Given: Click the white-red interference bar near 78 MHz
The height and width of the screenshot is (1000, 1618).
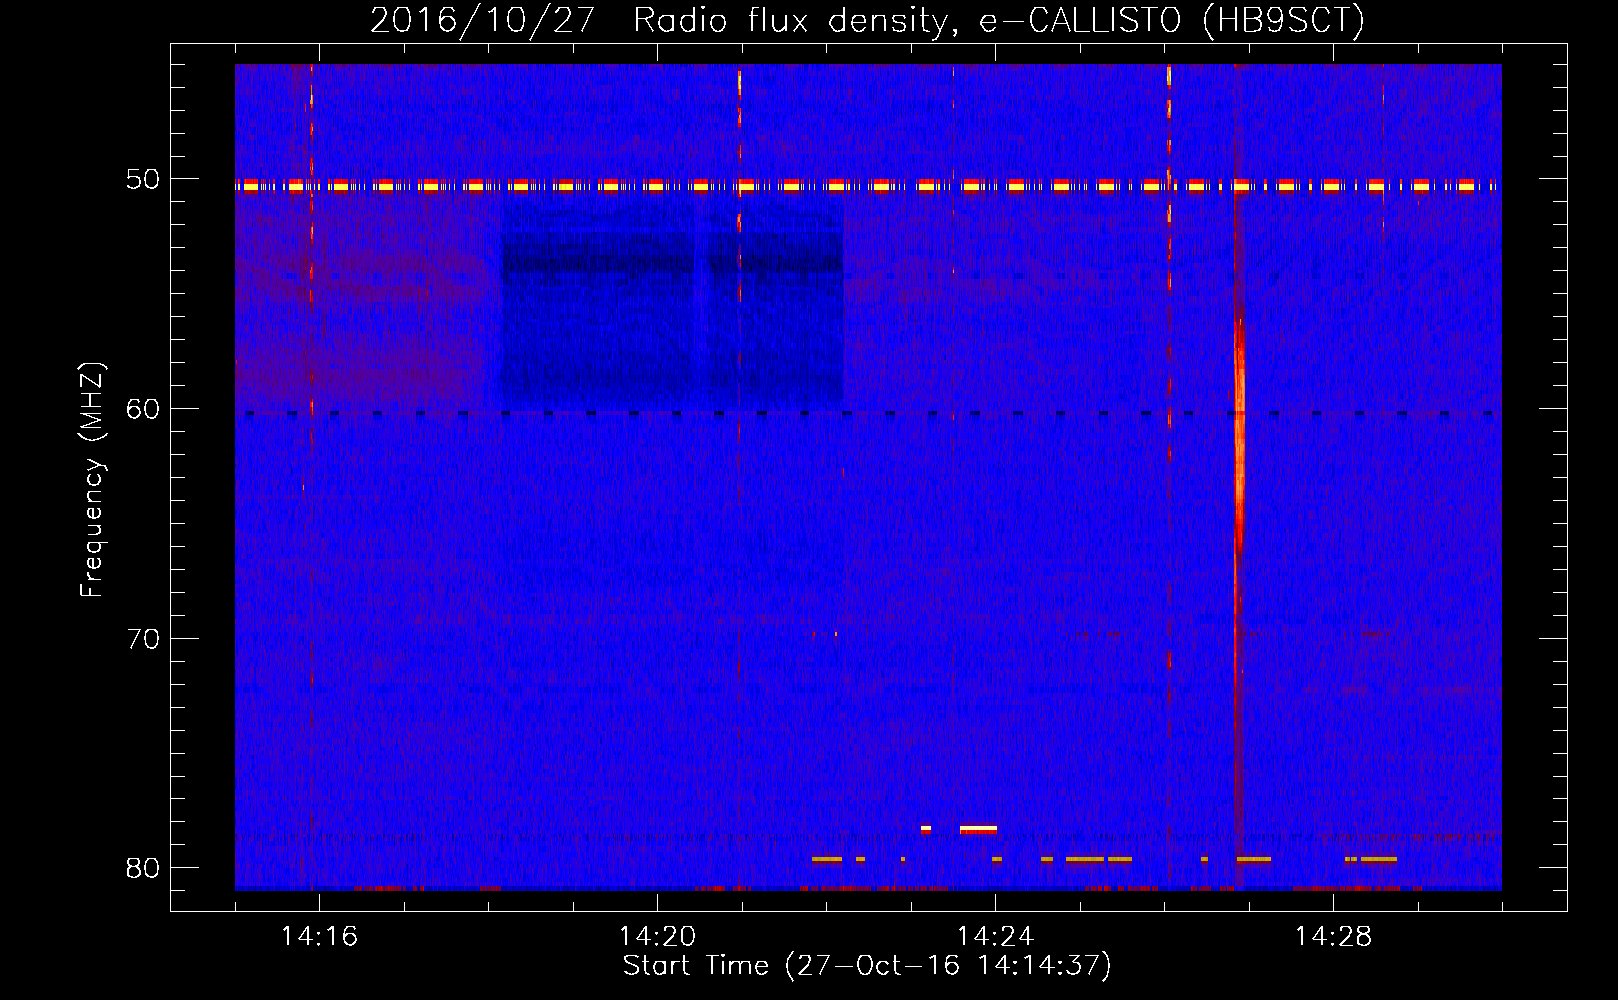Looking at the screenshot, I should tap(978, 828).
